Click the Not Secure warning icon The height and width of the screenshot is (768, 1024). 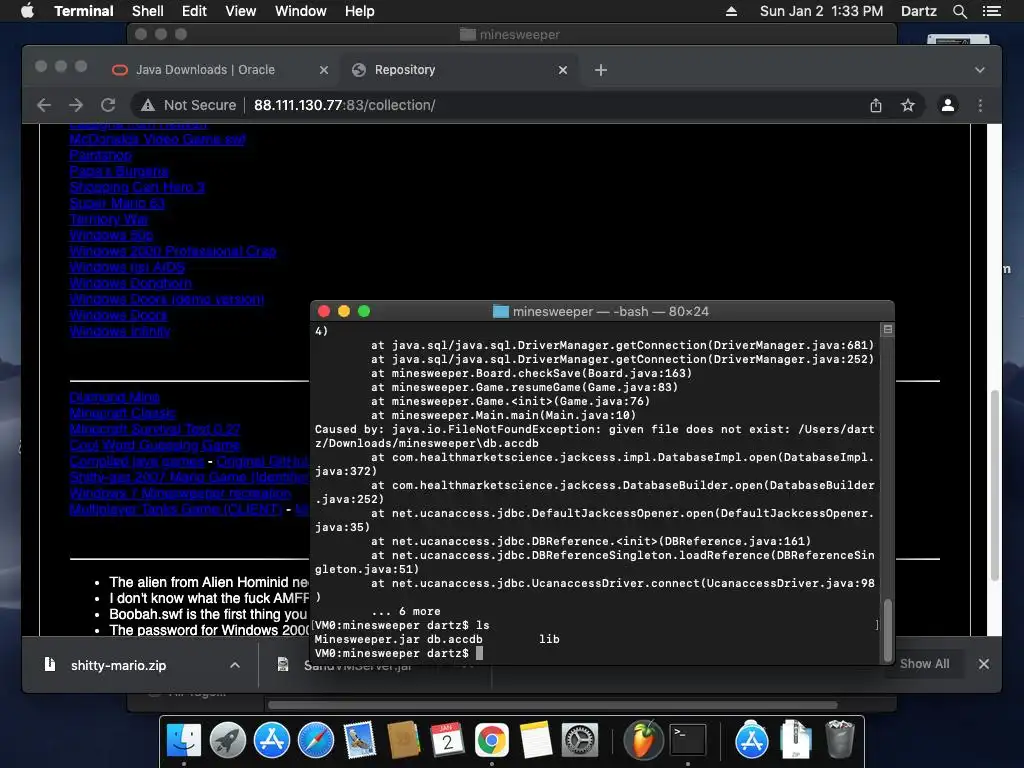(x=148, y=105)
